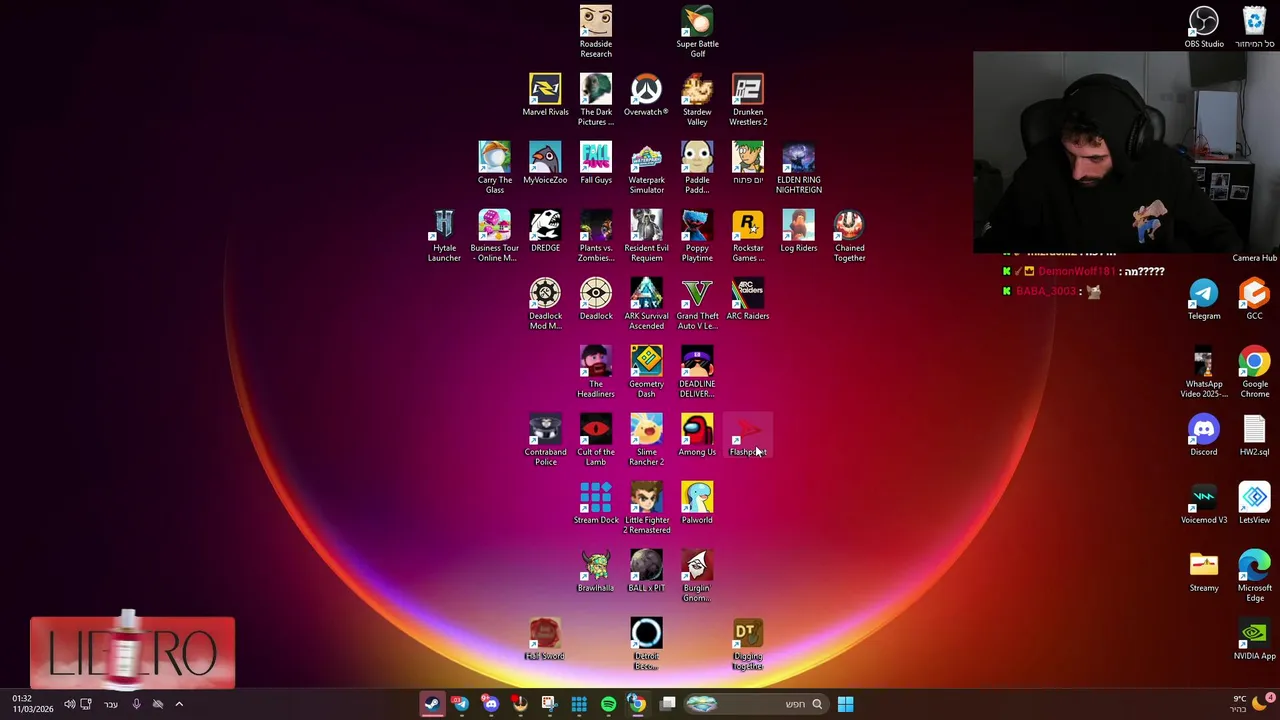
Task: Select the ARK Survival Ascended icon
Action: (x=646, y=303)
